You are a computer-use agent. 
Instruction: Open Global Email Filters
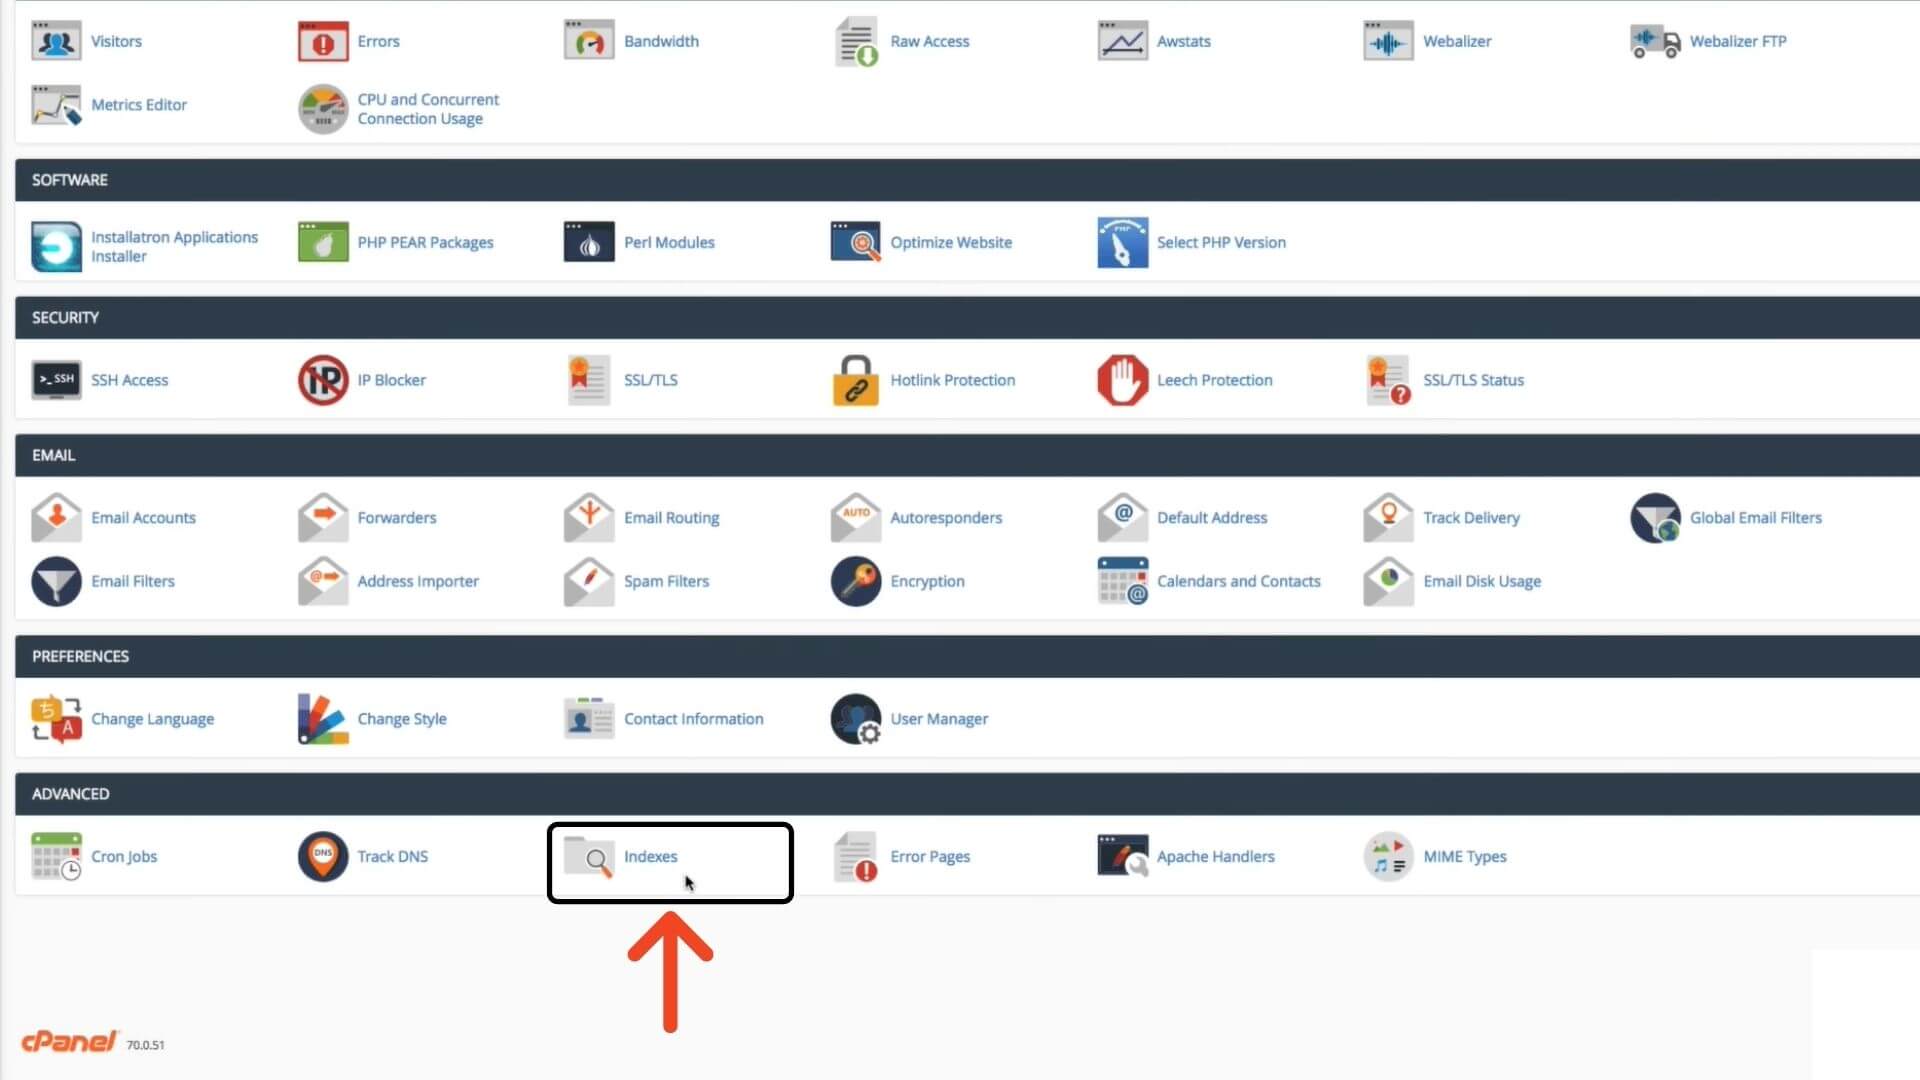(1756, 518)
